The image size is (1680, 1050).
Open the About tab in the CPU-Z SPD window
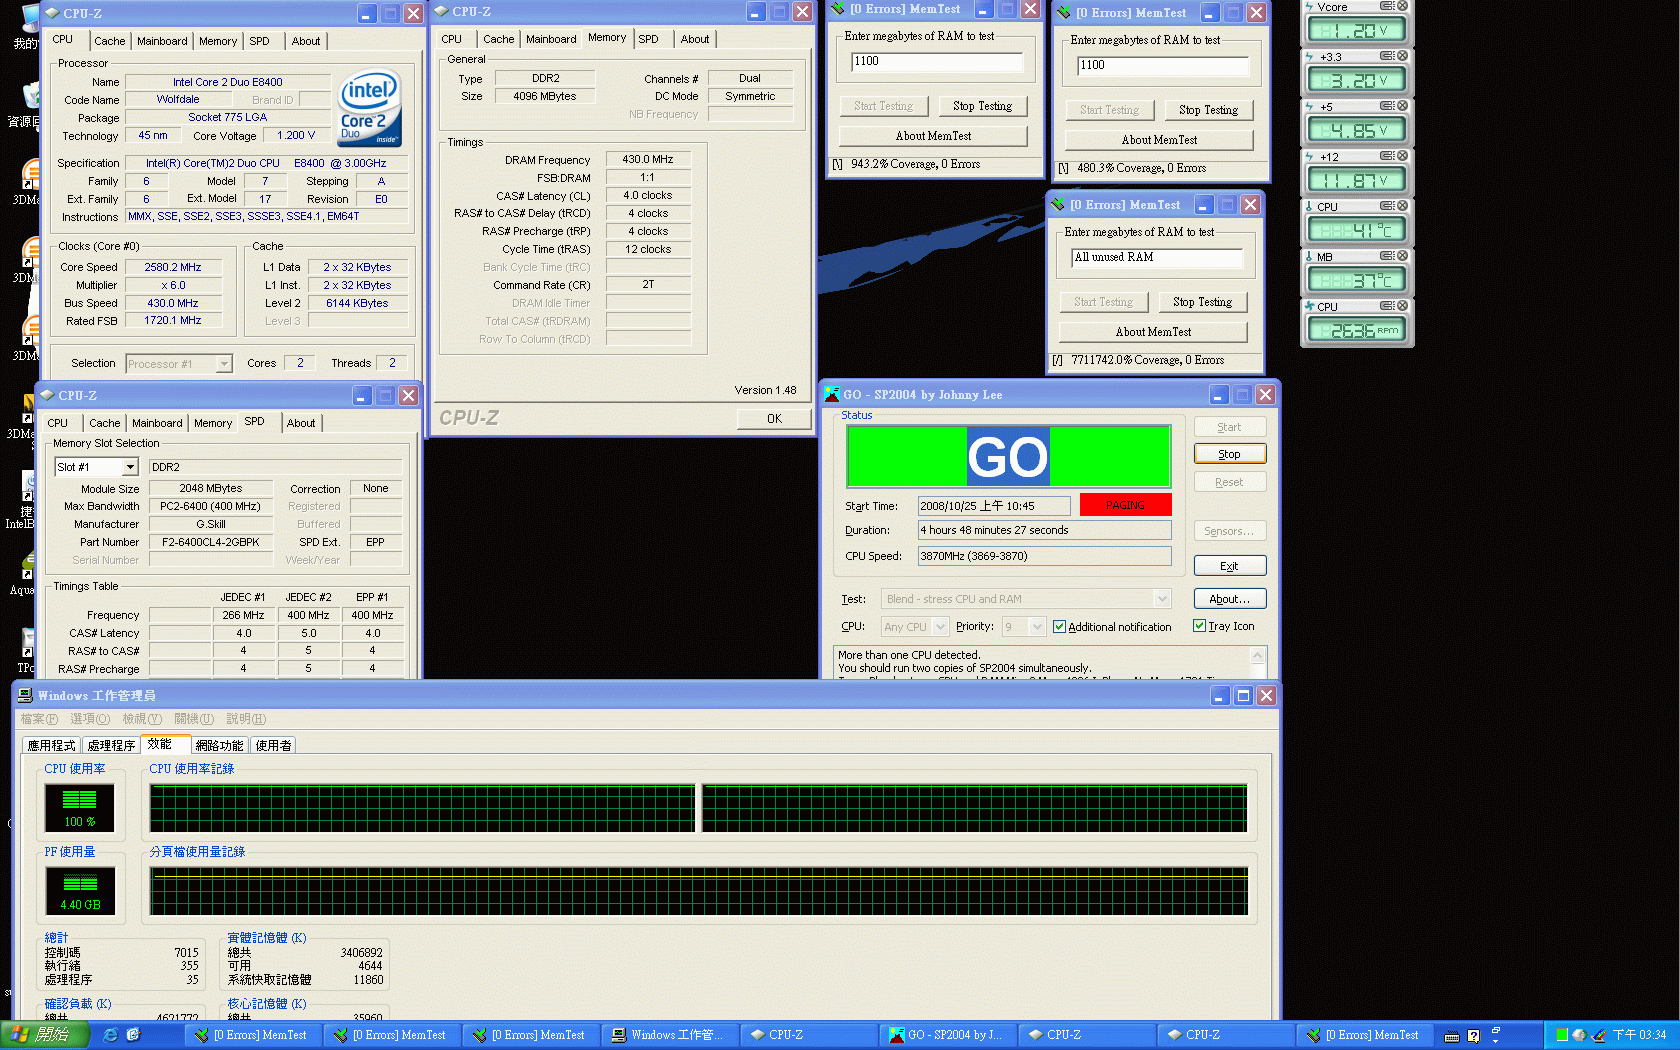(x=301, y=423)
